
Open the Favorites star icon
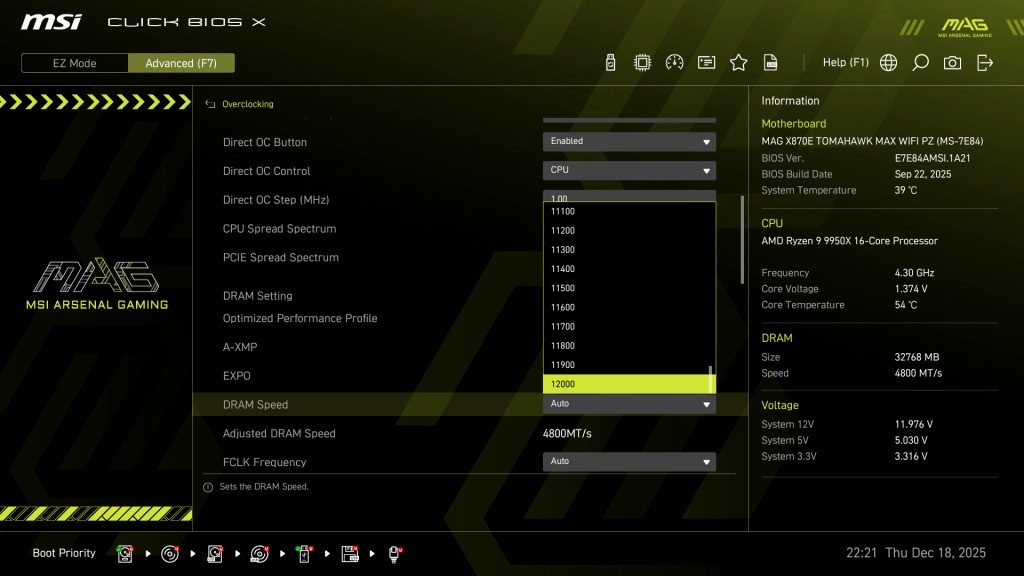point(738,63)
